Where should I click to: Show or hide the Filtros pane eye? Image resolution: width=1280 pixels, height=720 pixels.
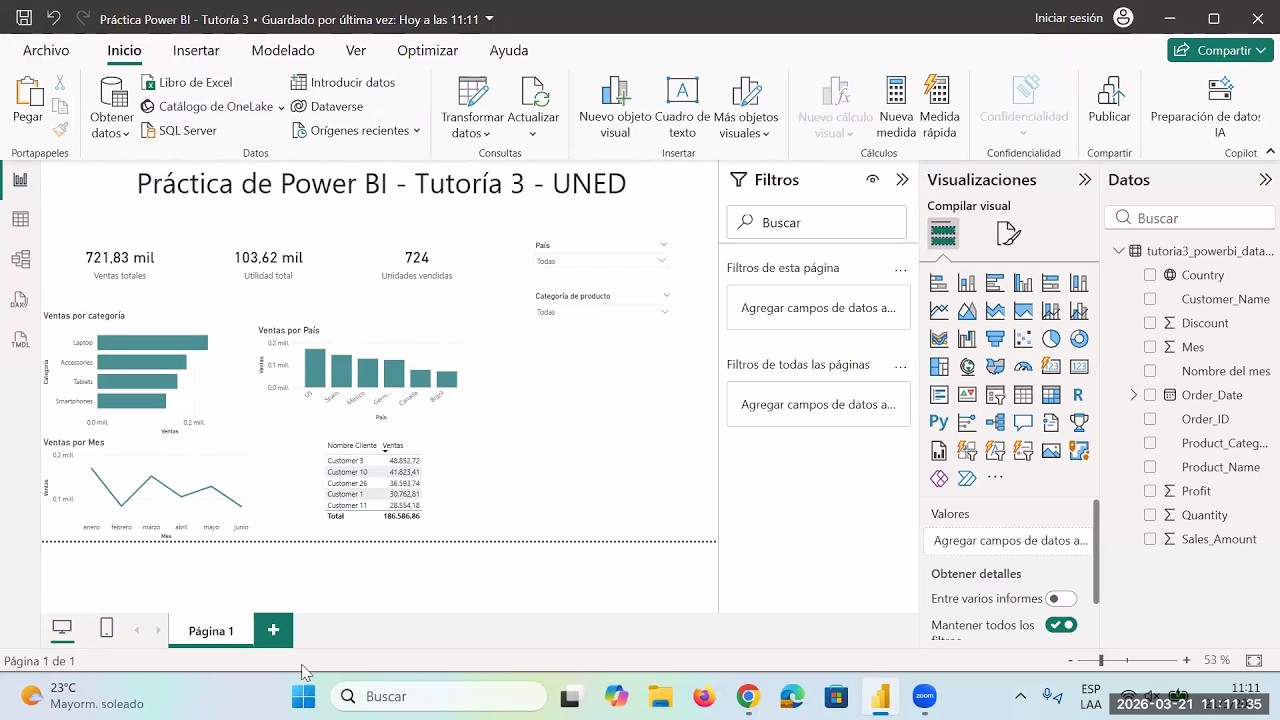(872, 180)
